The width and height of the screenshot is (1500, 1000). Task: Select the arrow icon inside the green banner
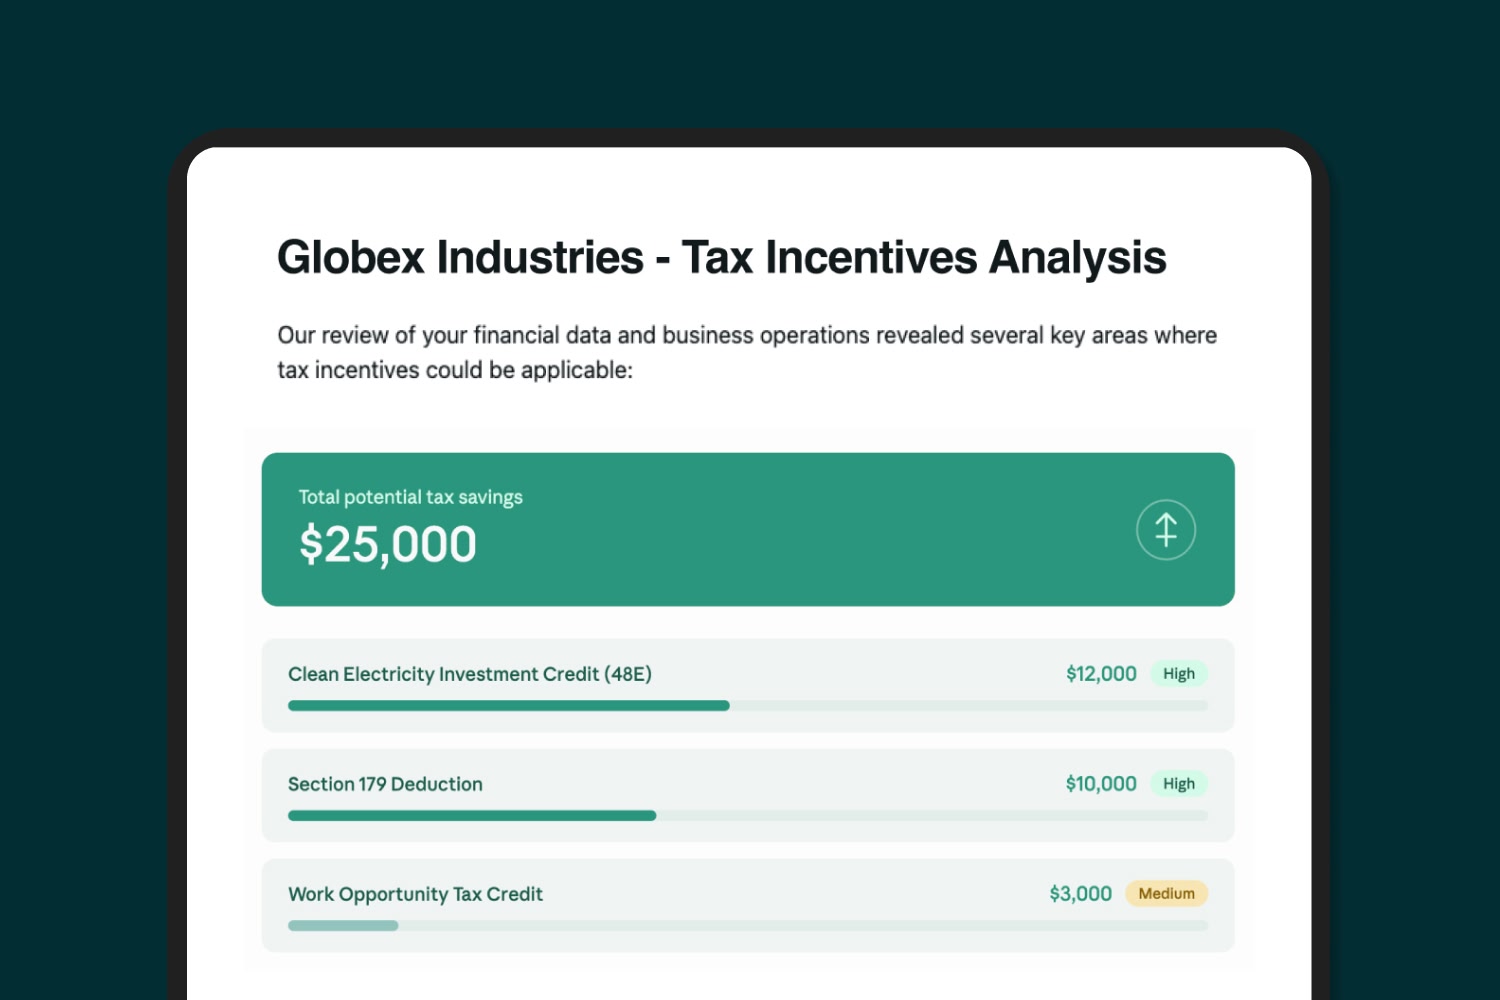(x=1166, y=530)
